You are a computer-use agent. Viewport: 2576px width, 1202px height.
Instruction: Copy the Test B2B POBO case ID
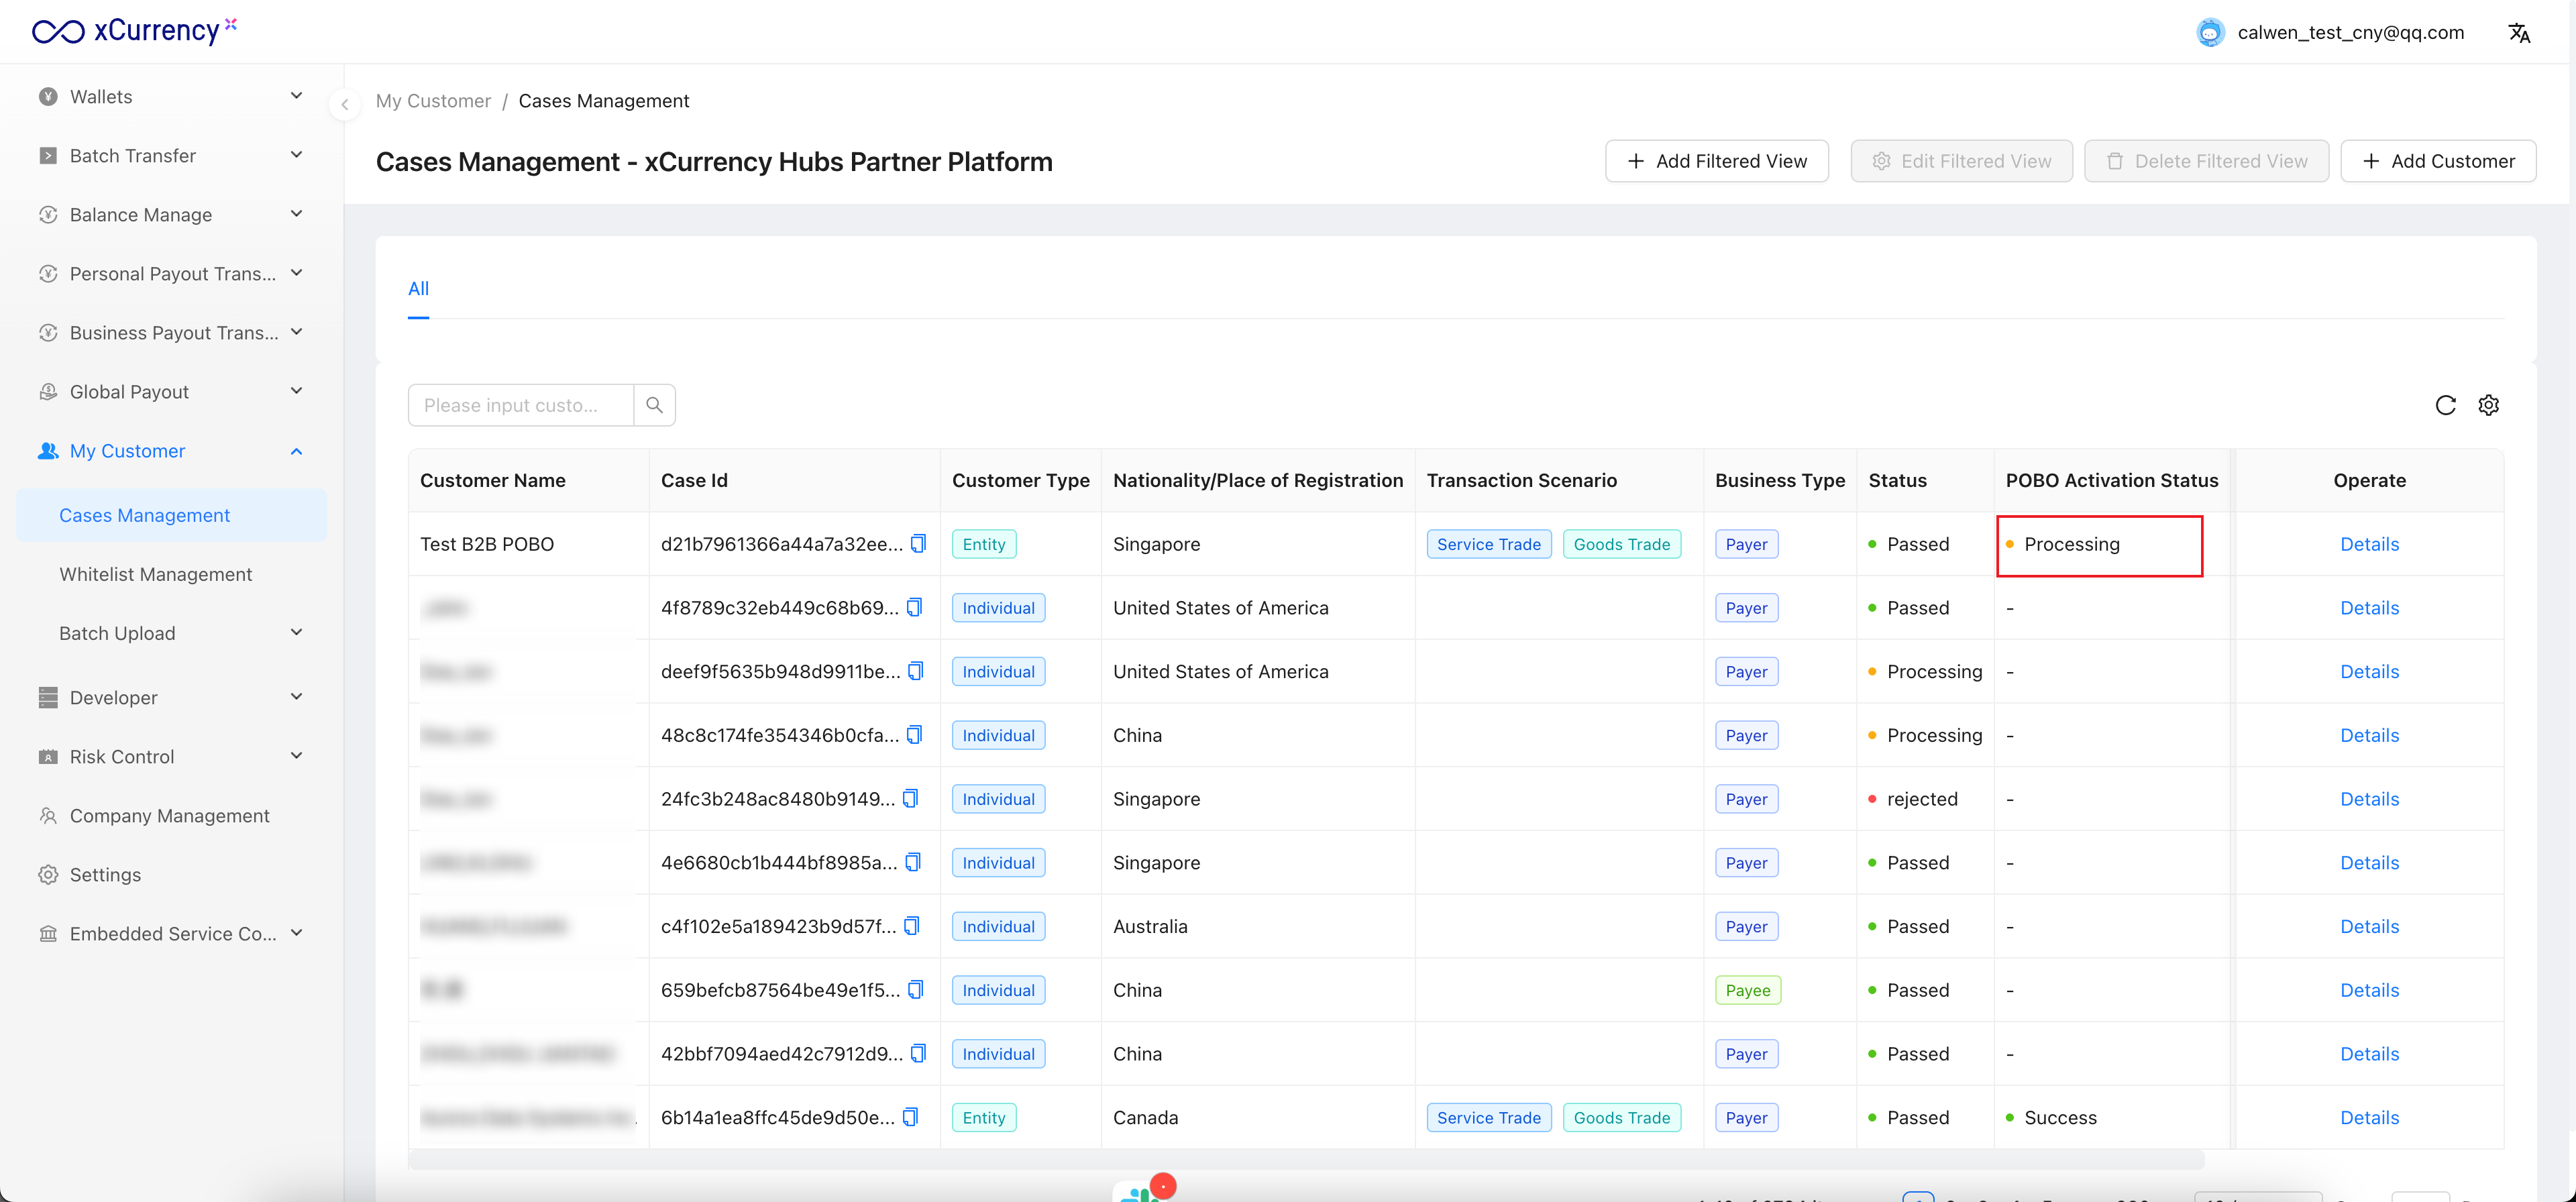(x=918, y=543)
